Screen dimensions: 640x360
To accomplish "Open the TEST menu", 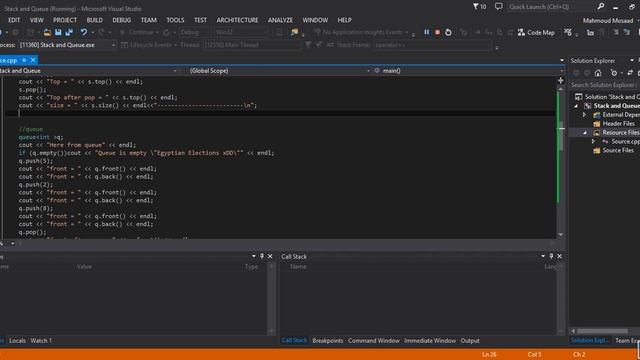I will [x=200, y=20].
